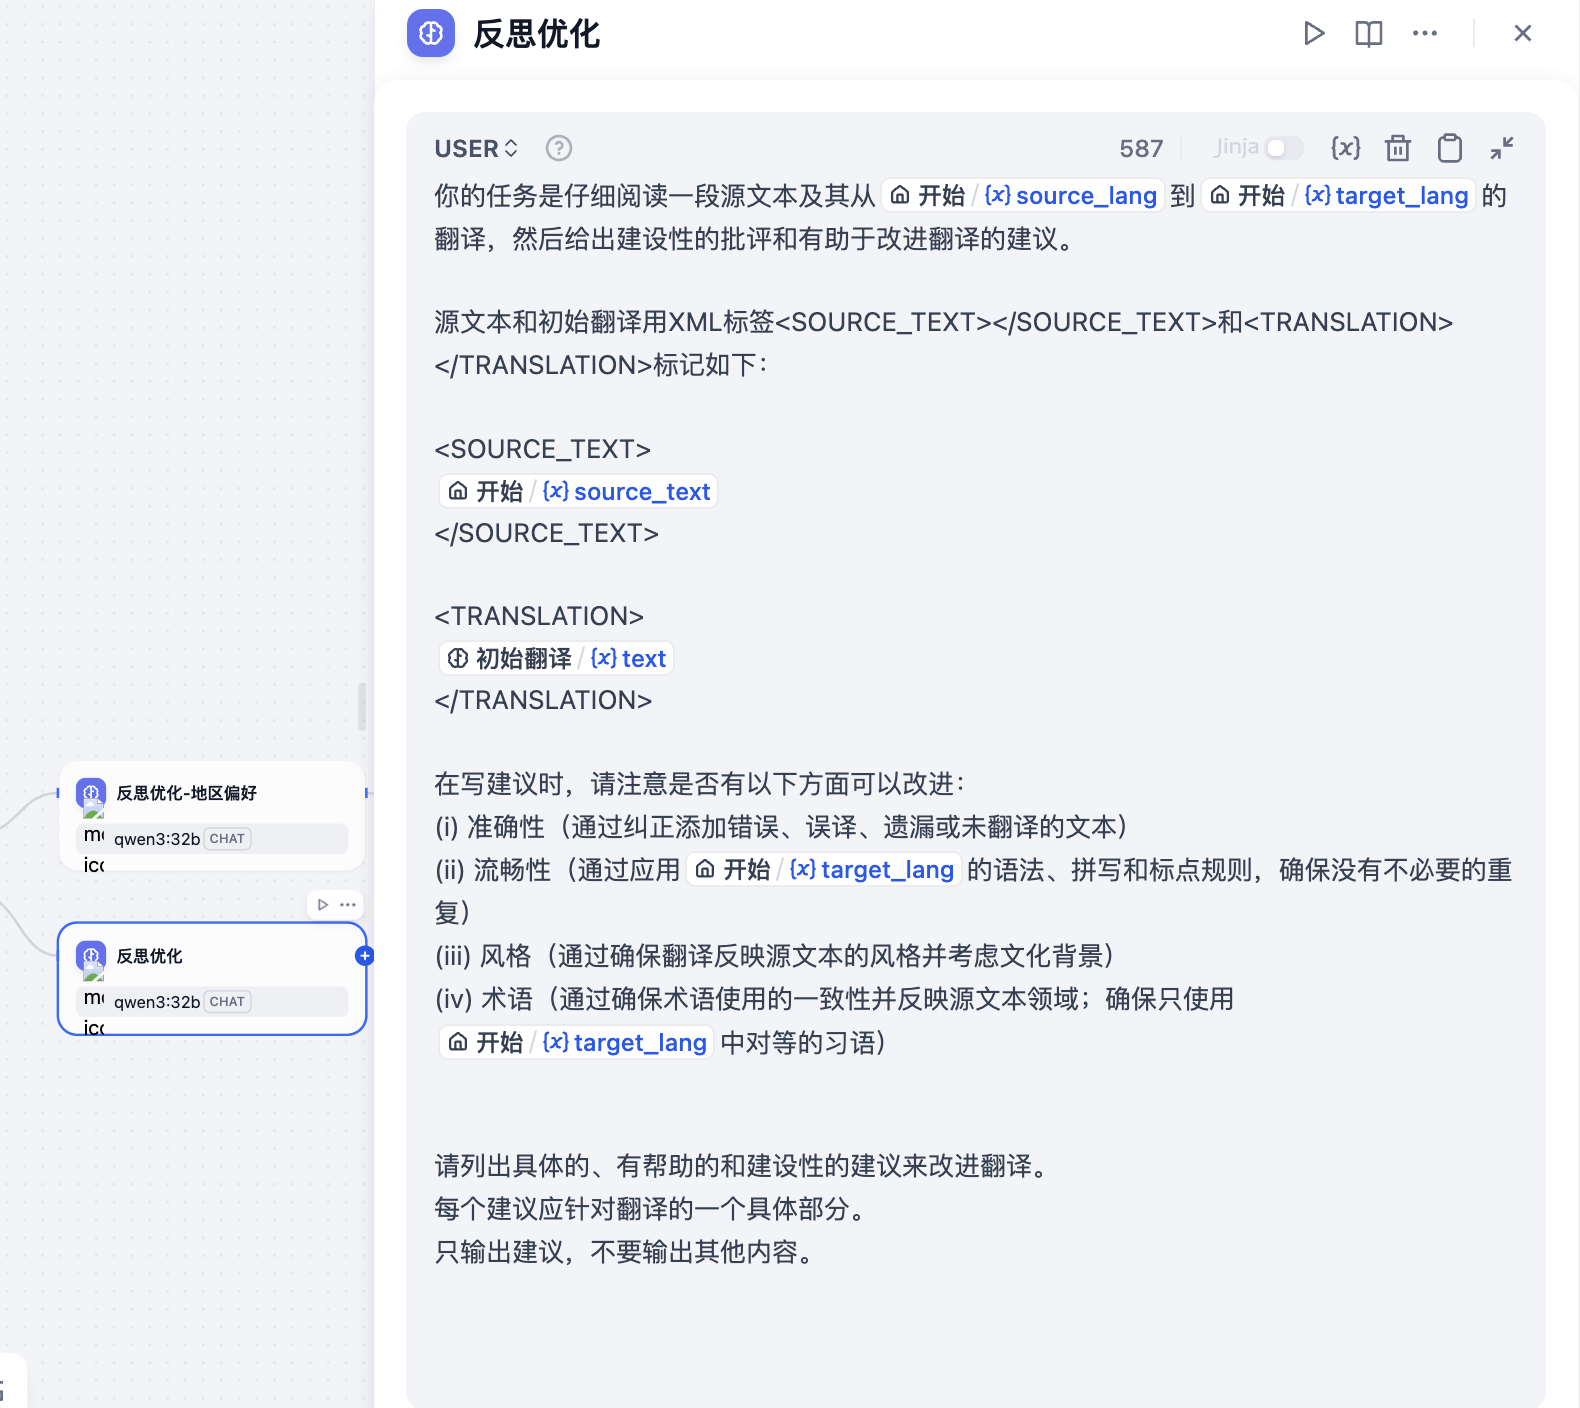Select the 反思优化 node on canvas
Viewport: 1580px width, 1408px height.
click(212, 979)
